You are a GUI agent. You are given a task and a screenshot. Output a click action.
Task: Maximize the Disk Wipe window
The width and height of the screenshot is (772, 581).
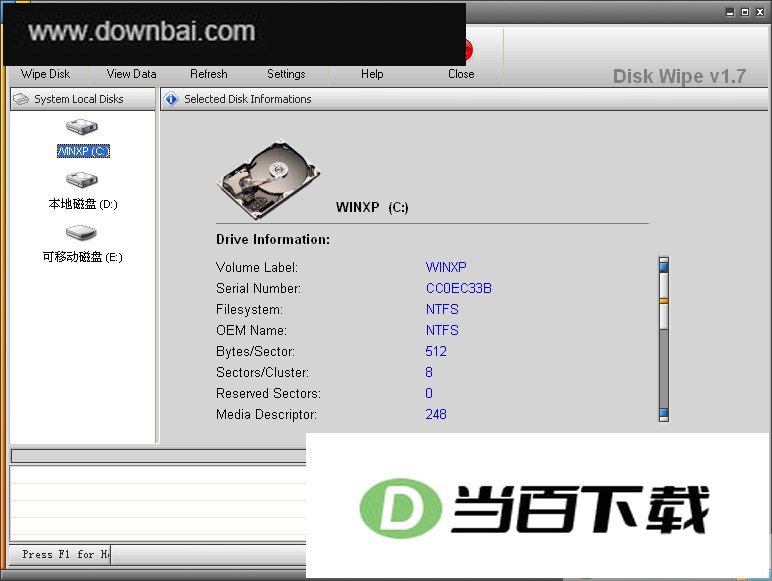745,12
